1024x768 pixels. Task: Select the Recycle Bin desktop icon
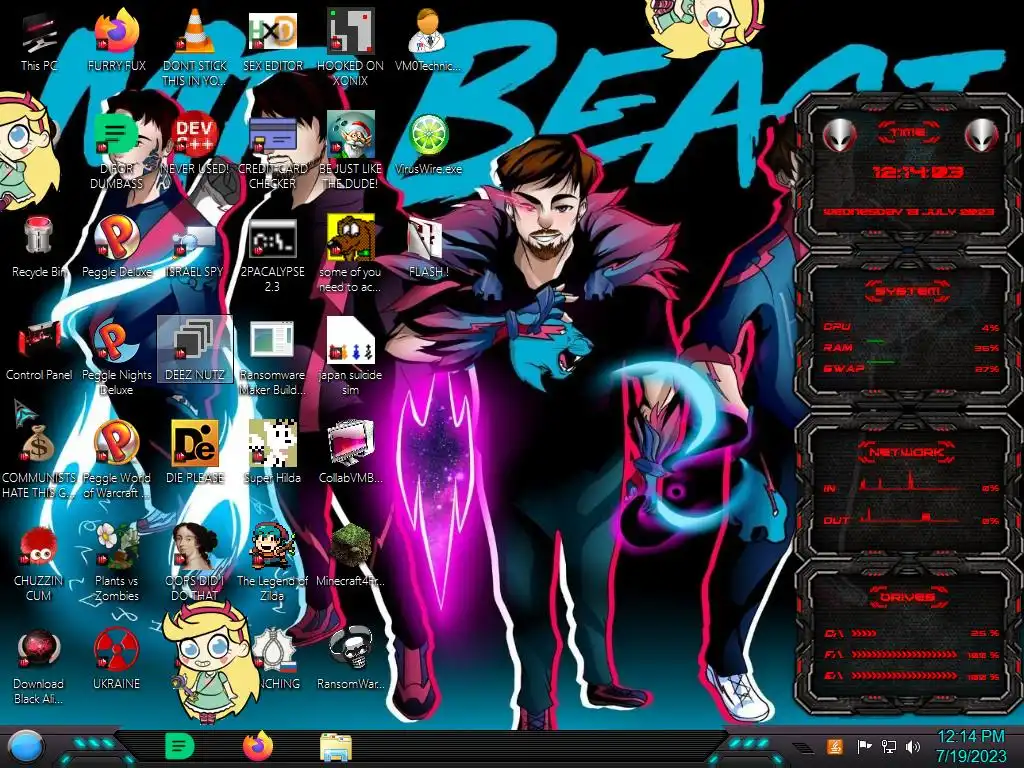pyautogui.click(x=39, y=247)
